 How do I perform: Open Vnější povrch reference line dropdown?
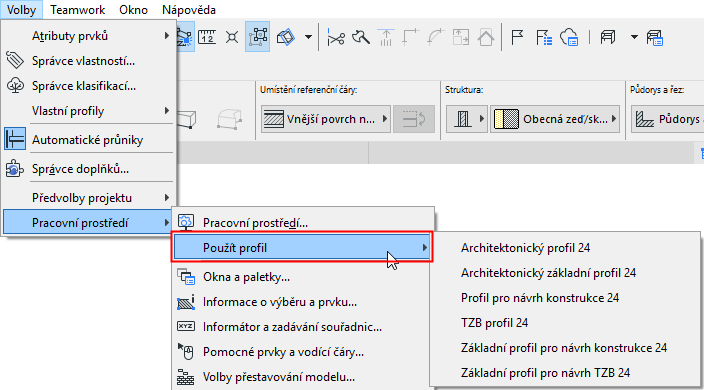pyautogui.click(x=326, y=119)
